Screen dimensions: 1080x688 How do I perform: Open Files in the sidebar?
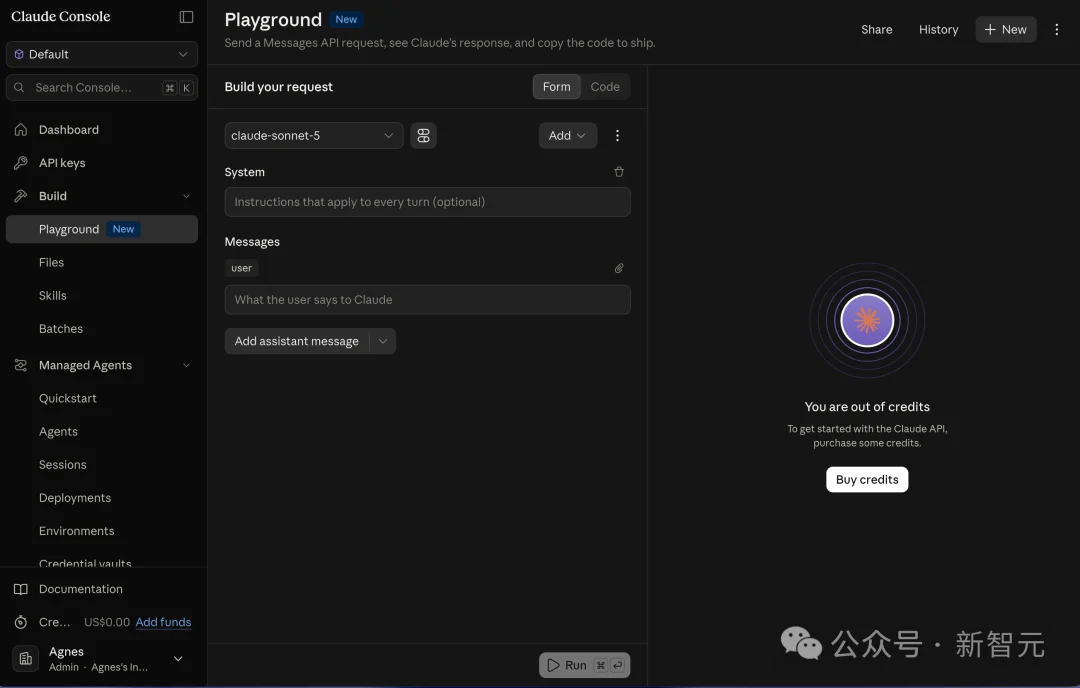51,262
